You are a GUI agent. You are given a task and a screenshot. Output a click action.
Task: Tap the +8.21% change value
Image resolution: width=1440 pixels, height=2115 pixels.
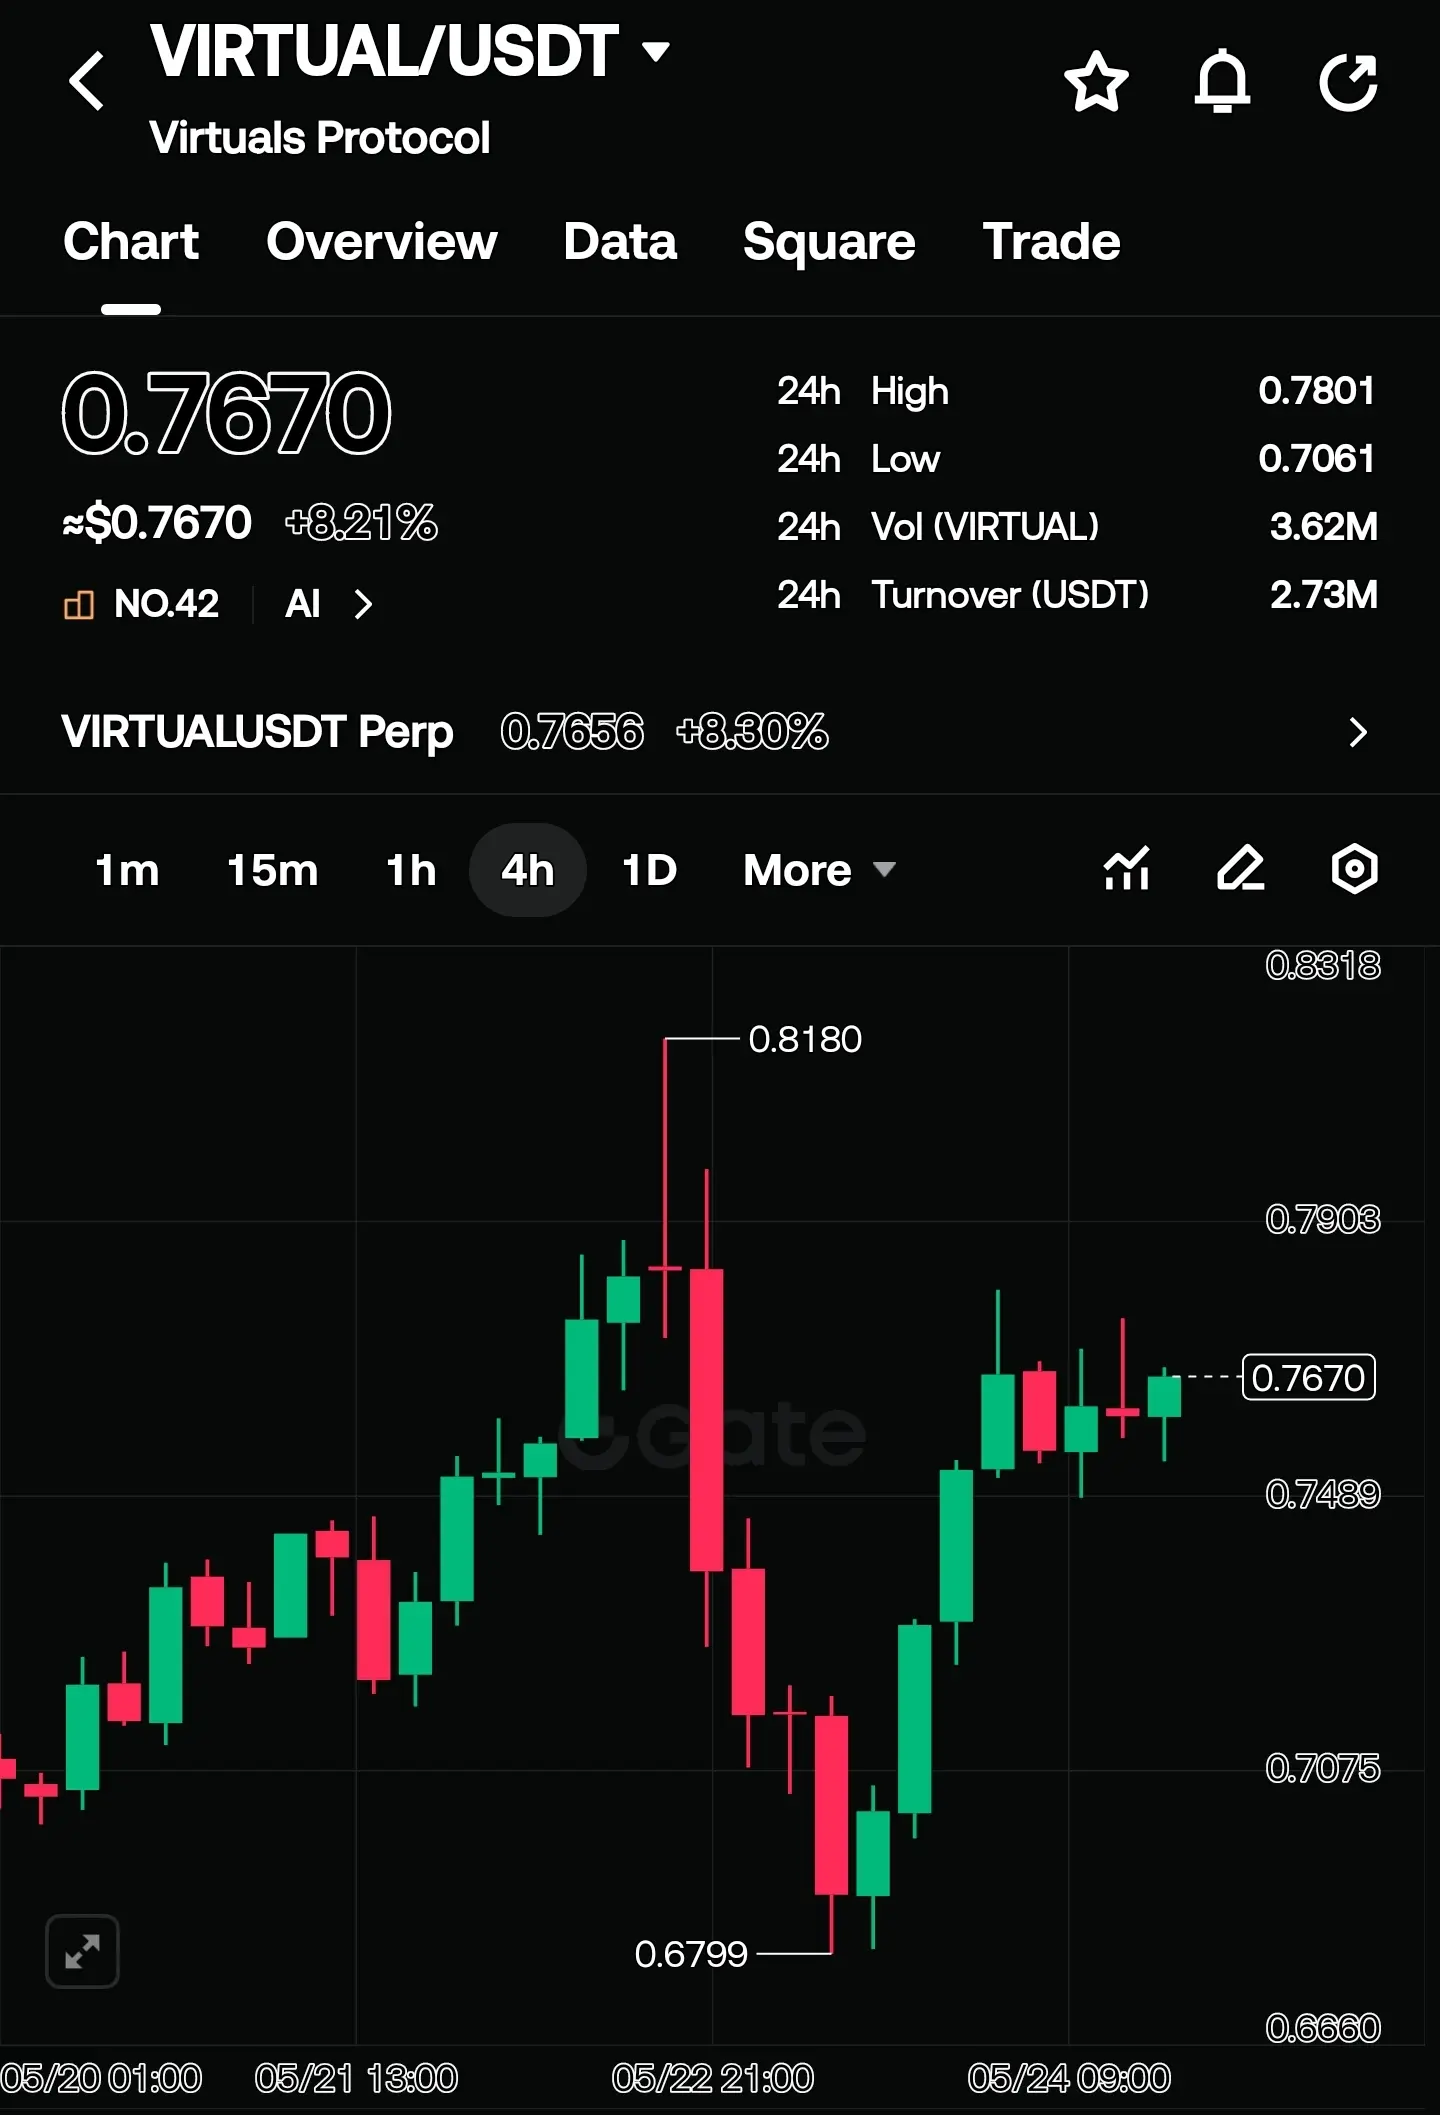click(361, 522)
